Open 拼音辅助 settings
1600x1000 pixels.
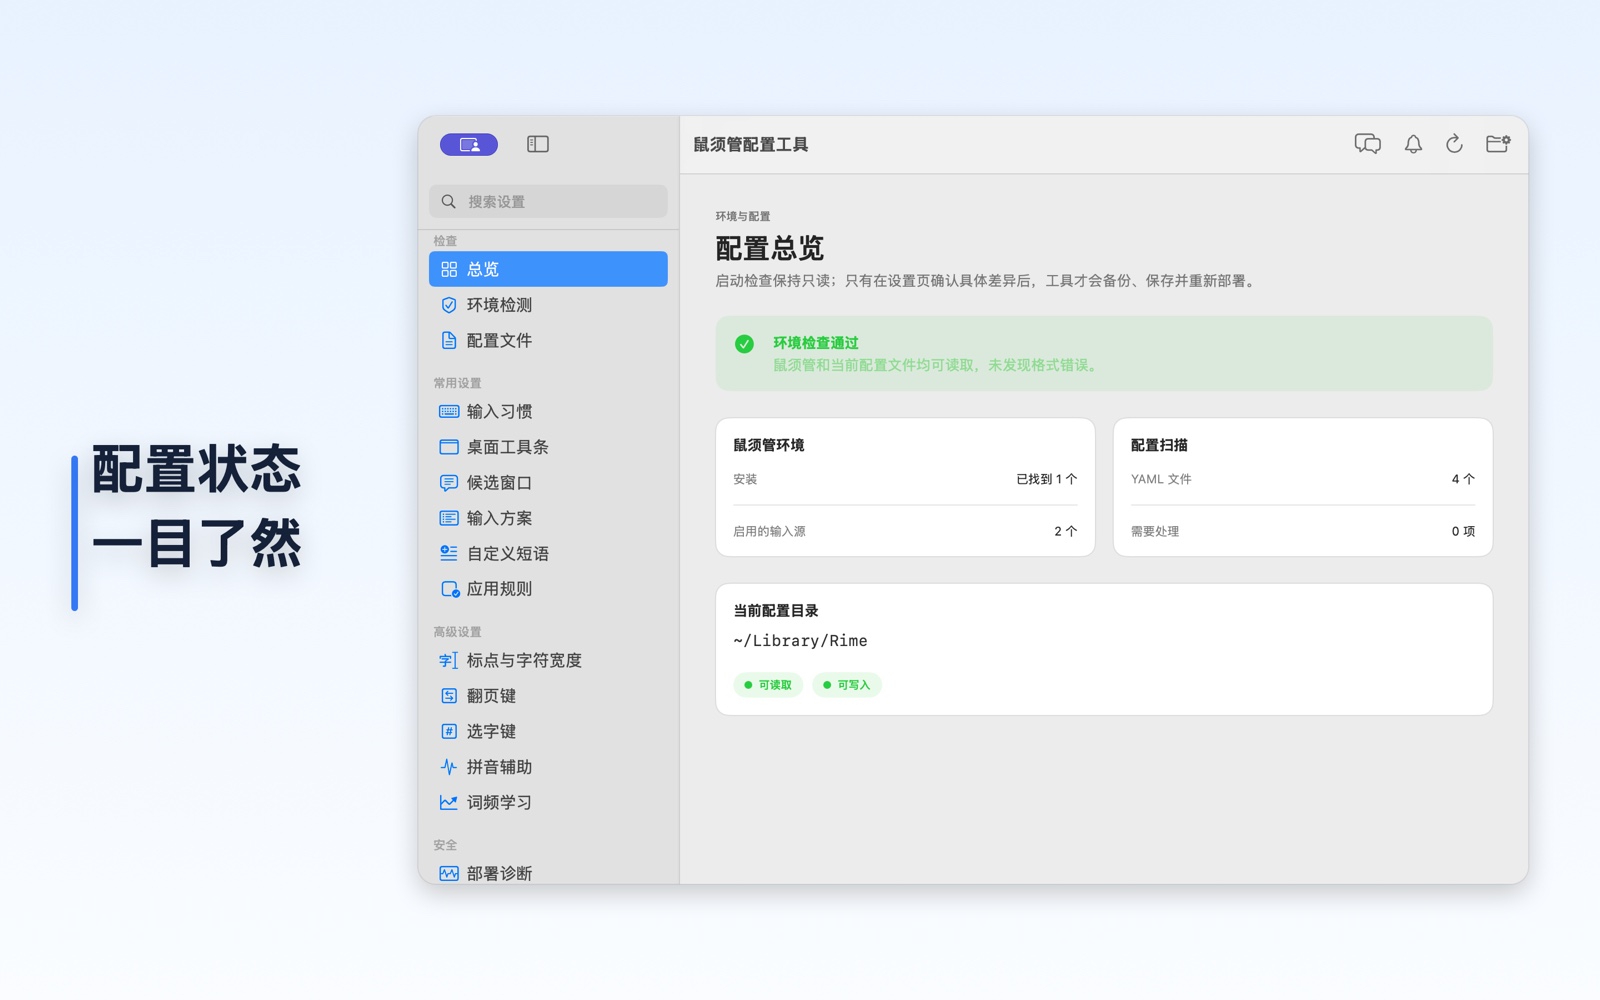point(548,767)
